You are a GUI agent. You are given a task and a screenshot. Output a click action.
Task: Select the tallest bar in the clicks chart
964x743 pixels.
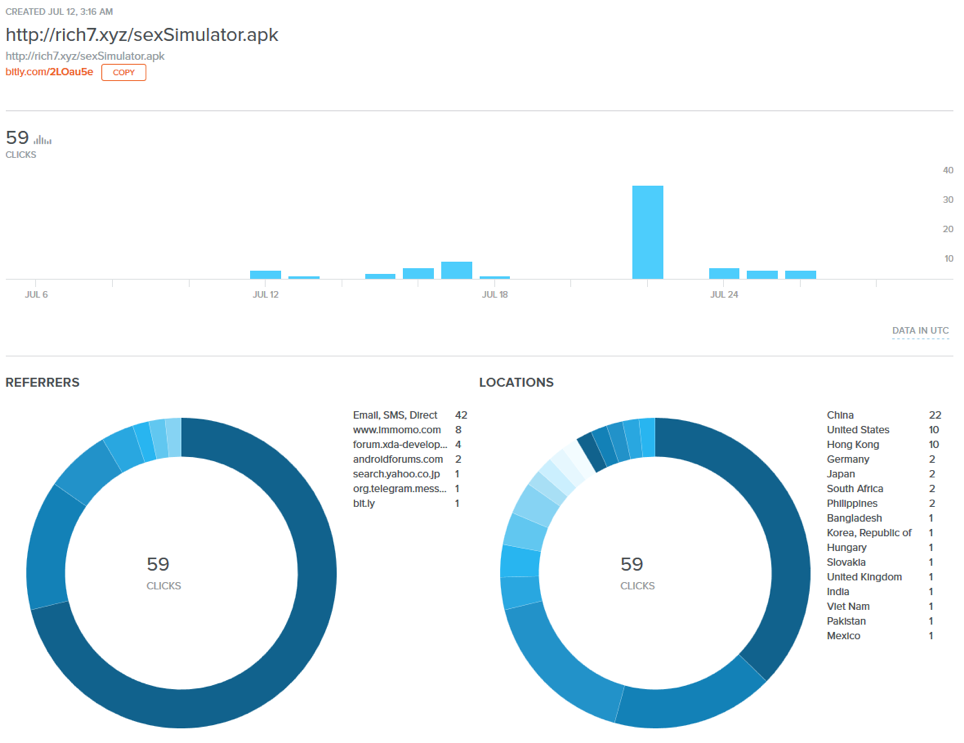click(x=647, y=232)
